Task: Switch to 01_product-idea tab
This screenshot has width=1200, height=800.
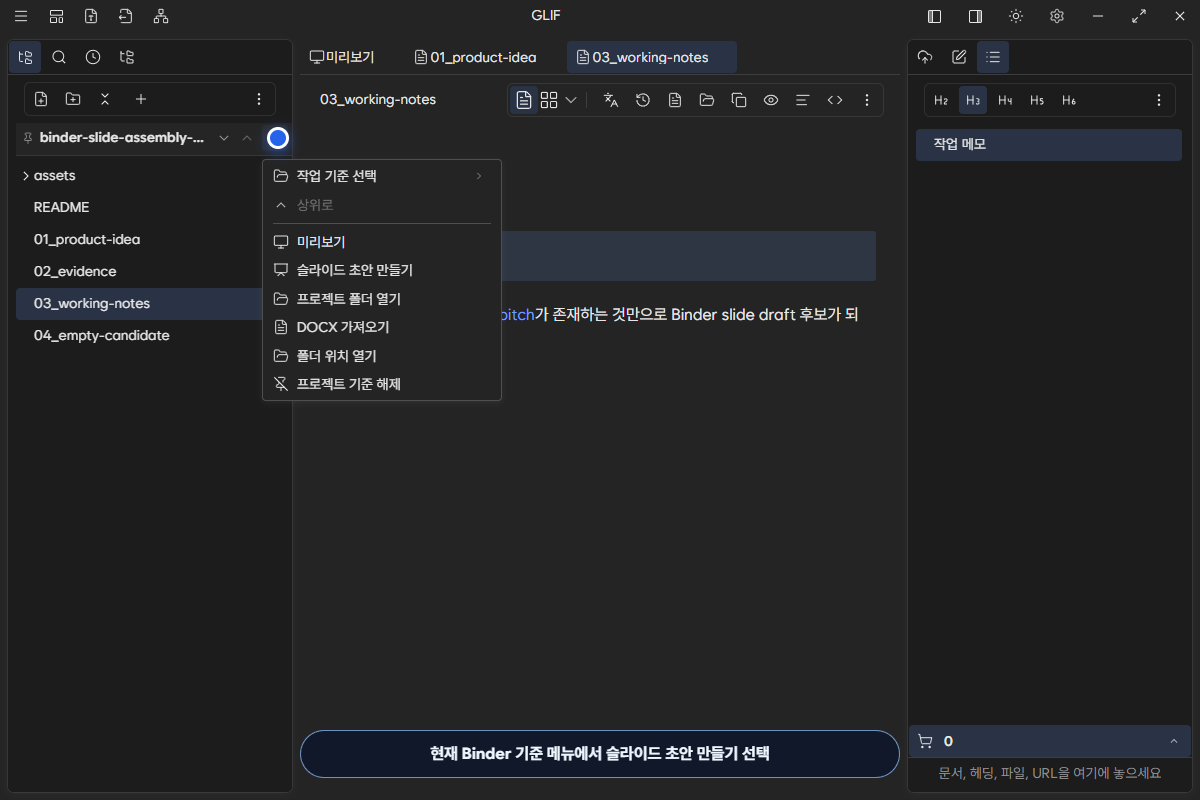Action: tap(475, 57)
